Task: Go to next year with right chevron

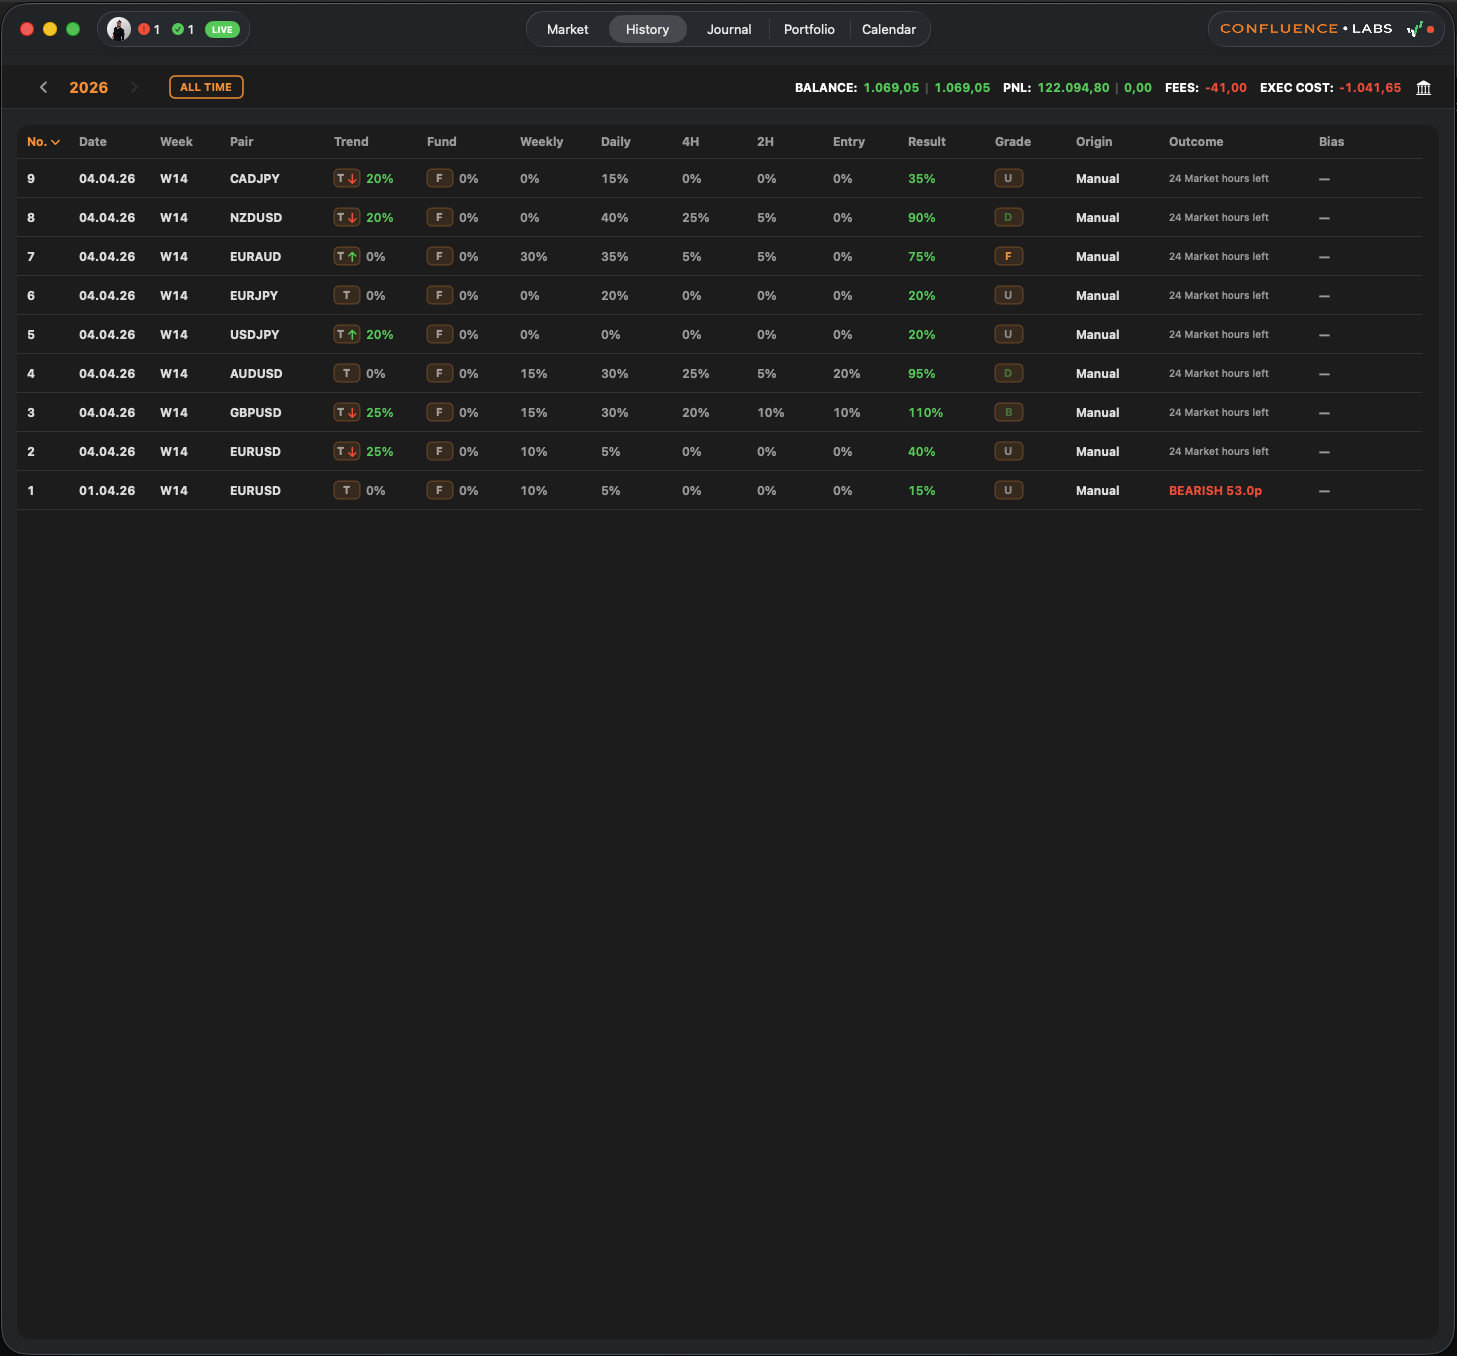Action: [134, 87]
